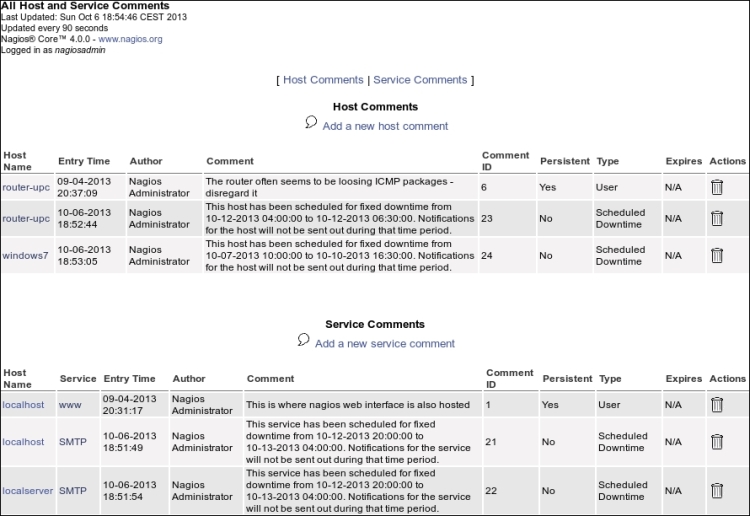Open router-upc host with comment ID 6
This screenshot has width=750, height=516.
coord(26,187)
